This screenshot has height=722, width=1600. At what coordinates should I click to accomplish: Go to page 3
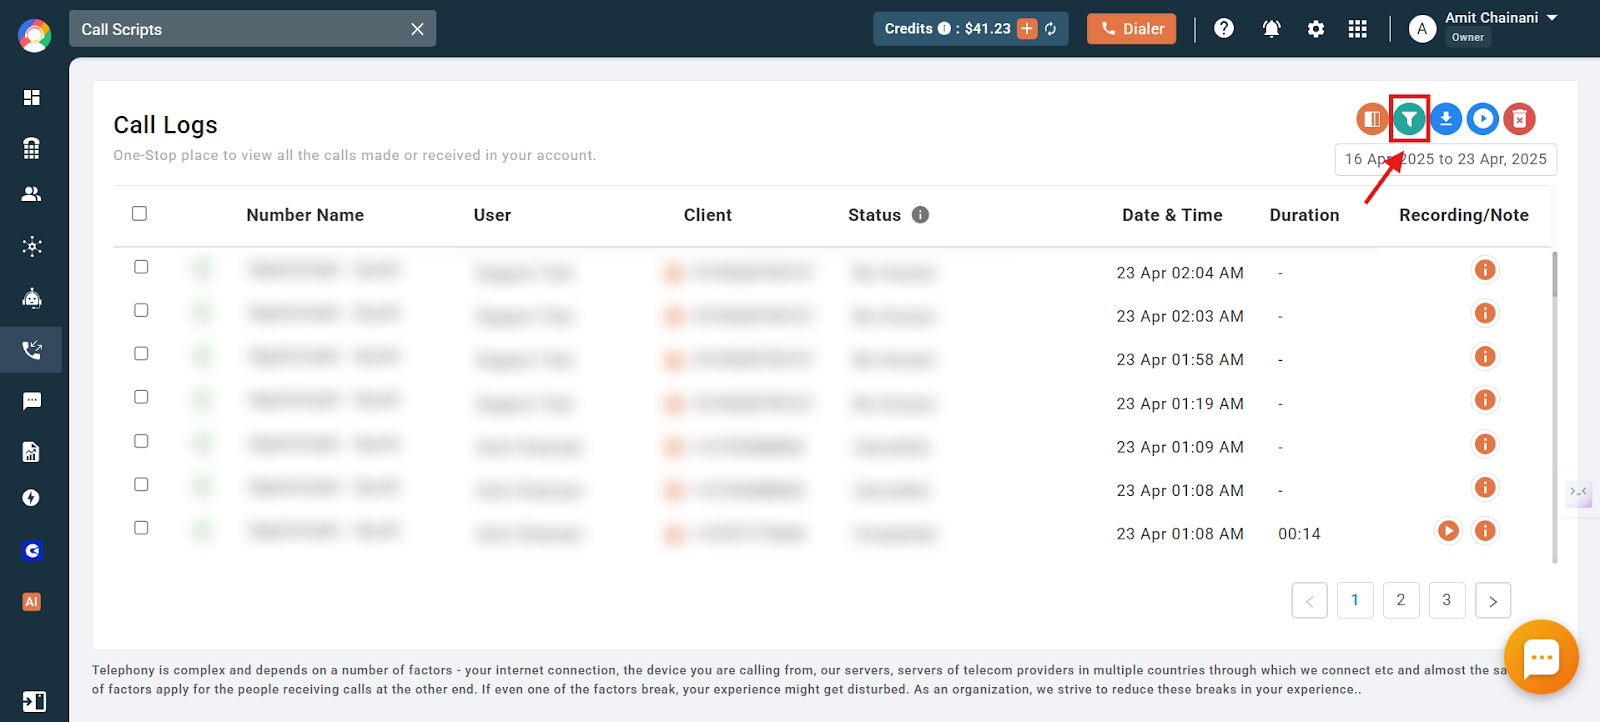click(1447, 600)
